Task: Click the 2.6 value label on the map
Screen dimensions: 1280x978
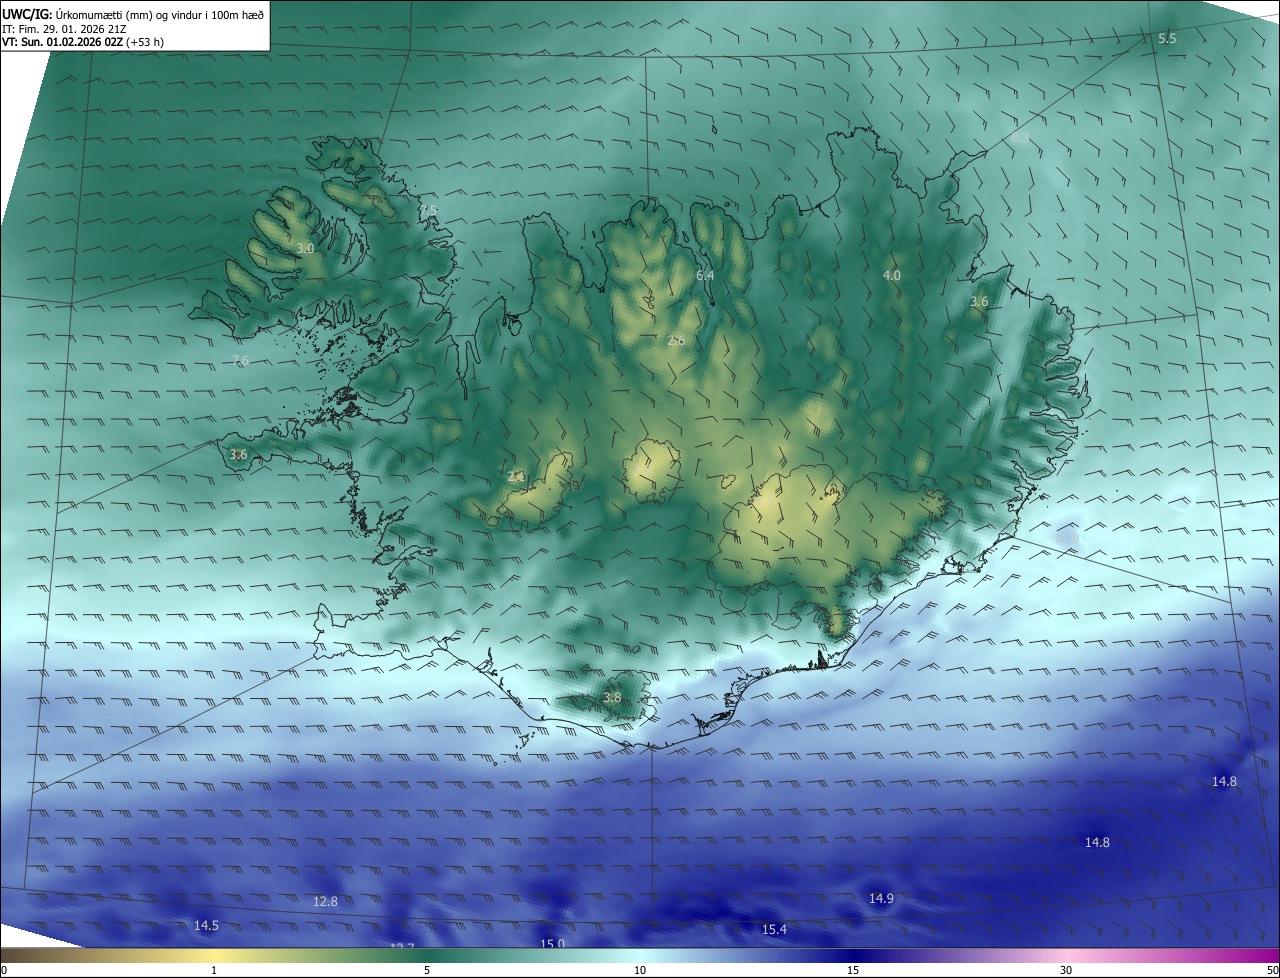Action: tap(676, 341)
